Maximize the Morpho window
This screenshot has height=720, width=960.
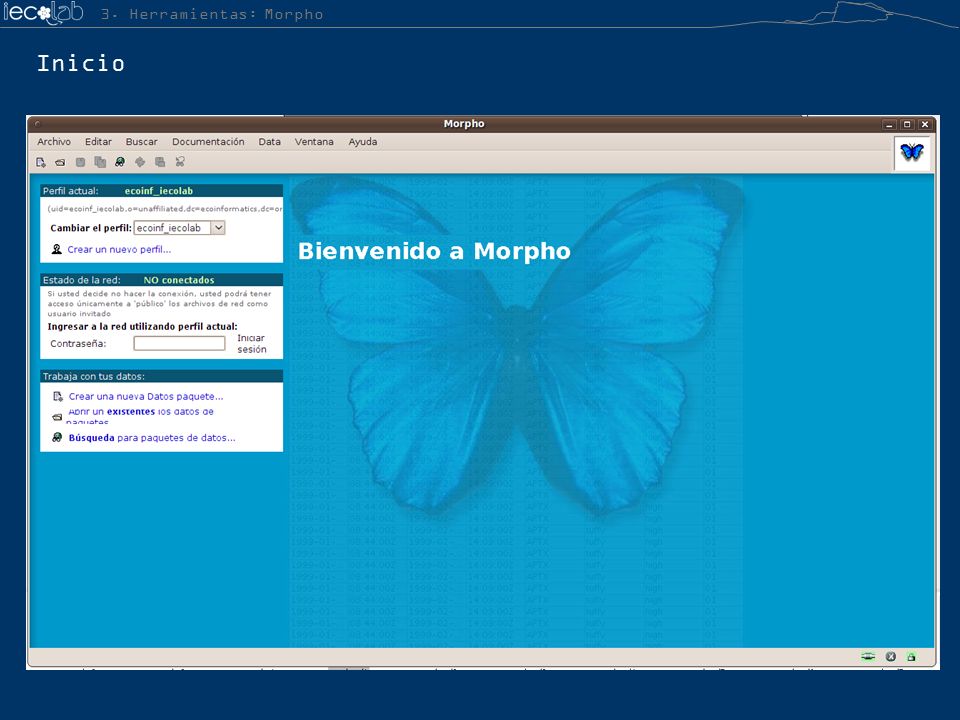(907, 124)
